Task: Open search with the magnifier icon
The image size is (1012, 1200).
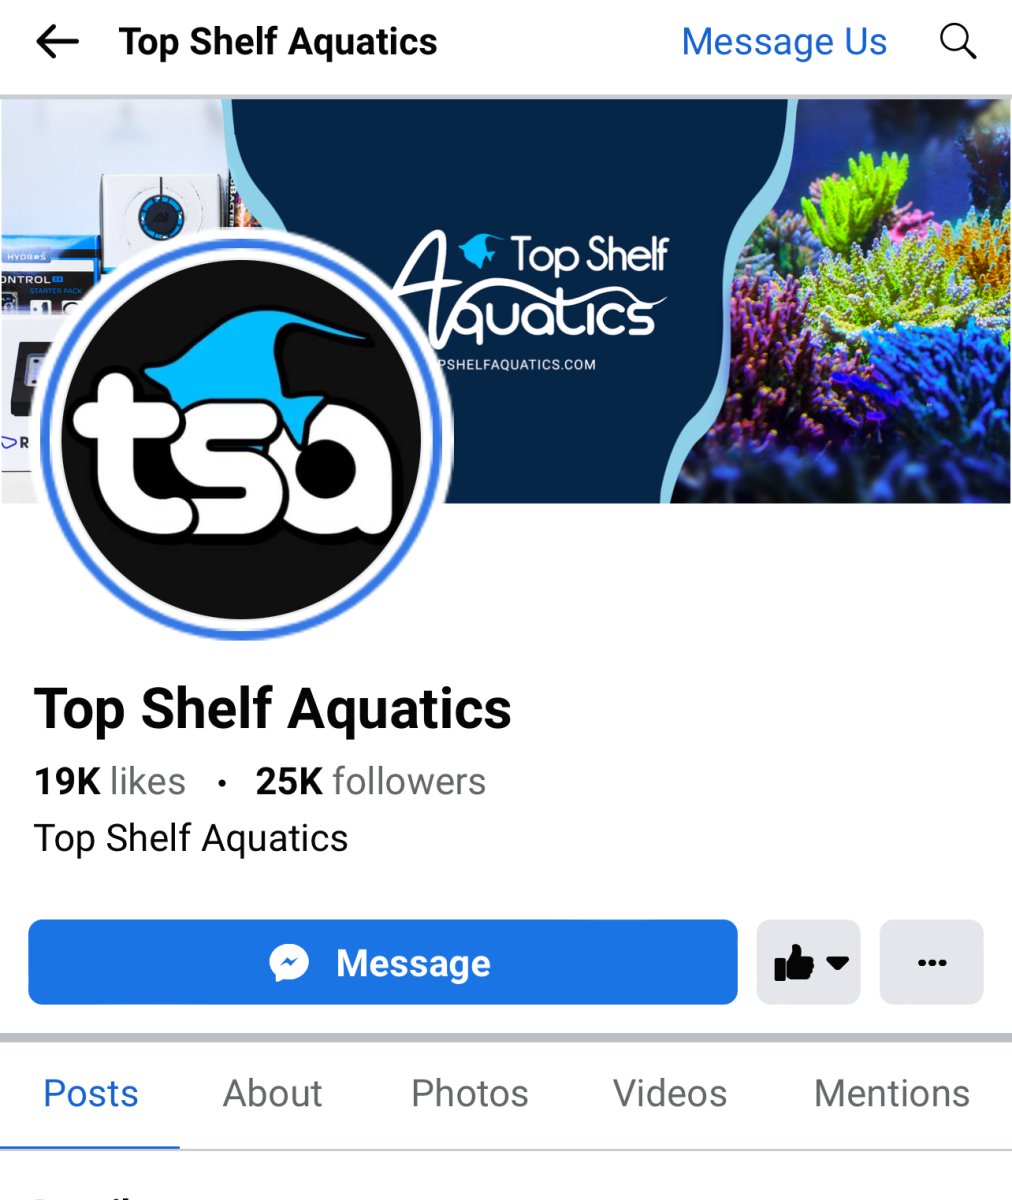Action: pyautogui.click(x=958, y=42)
